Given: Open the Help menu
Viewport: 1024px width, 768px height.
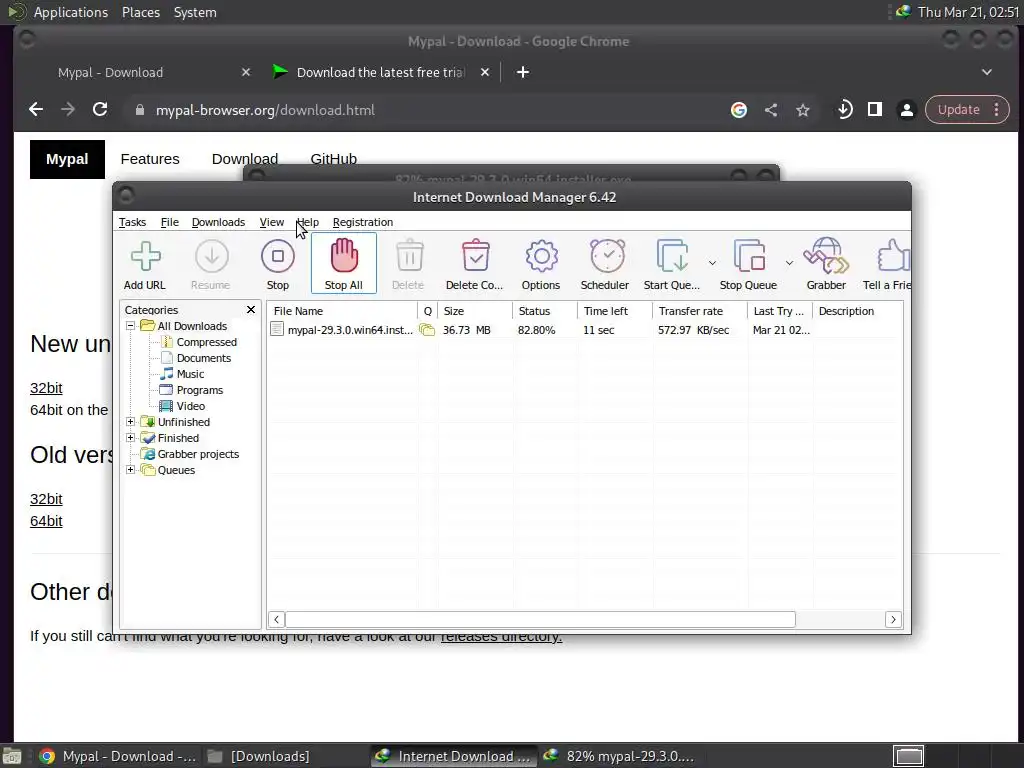Looking at the screenshot, I should 308,222.
